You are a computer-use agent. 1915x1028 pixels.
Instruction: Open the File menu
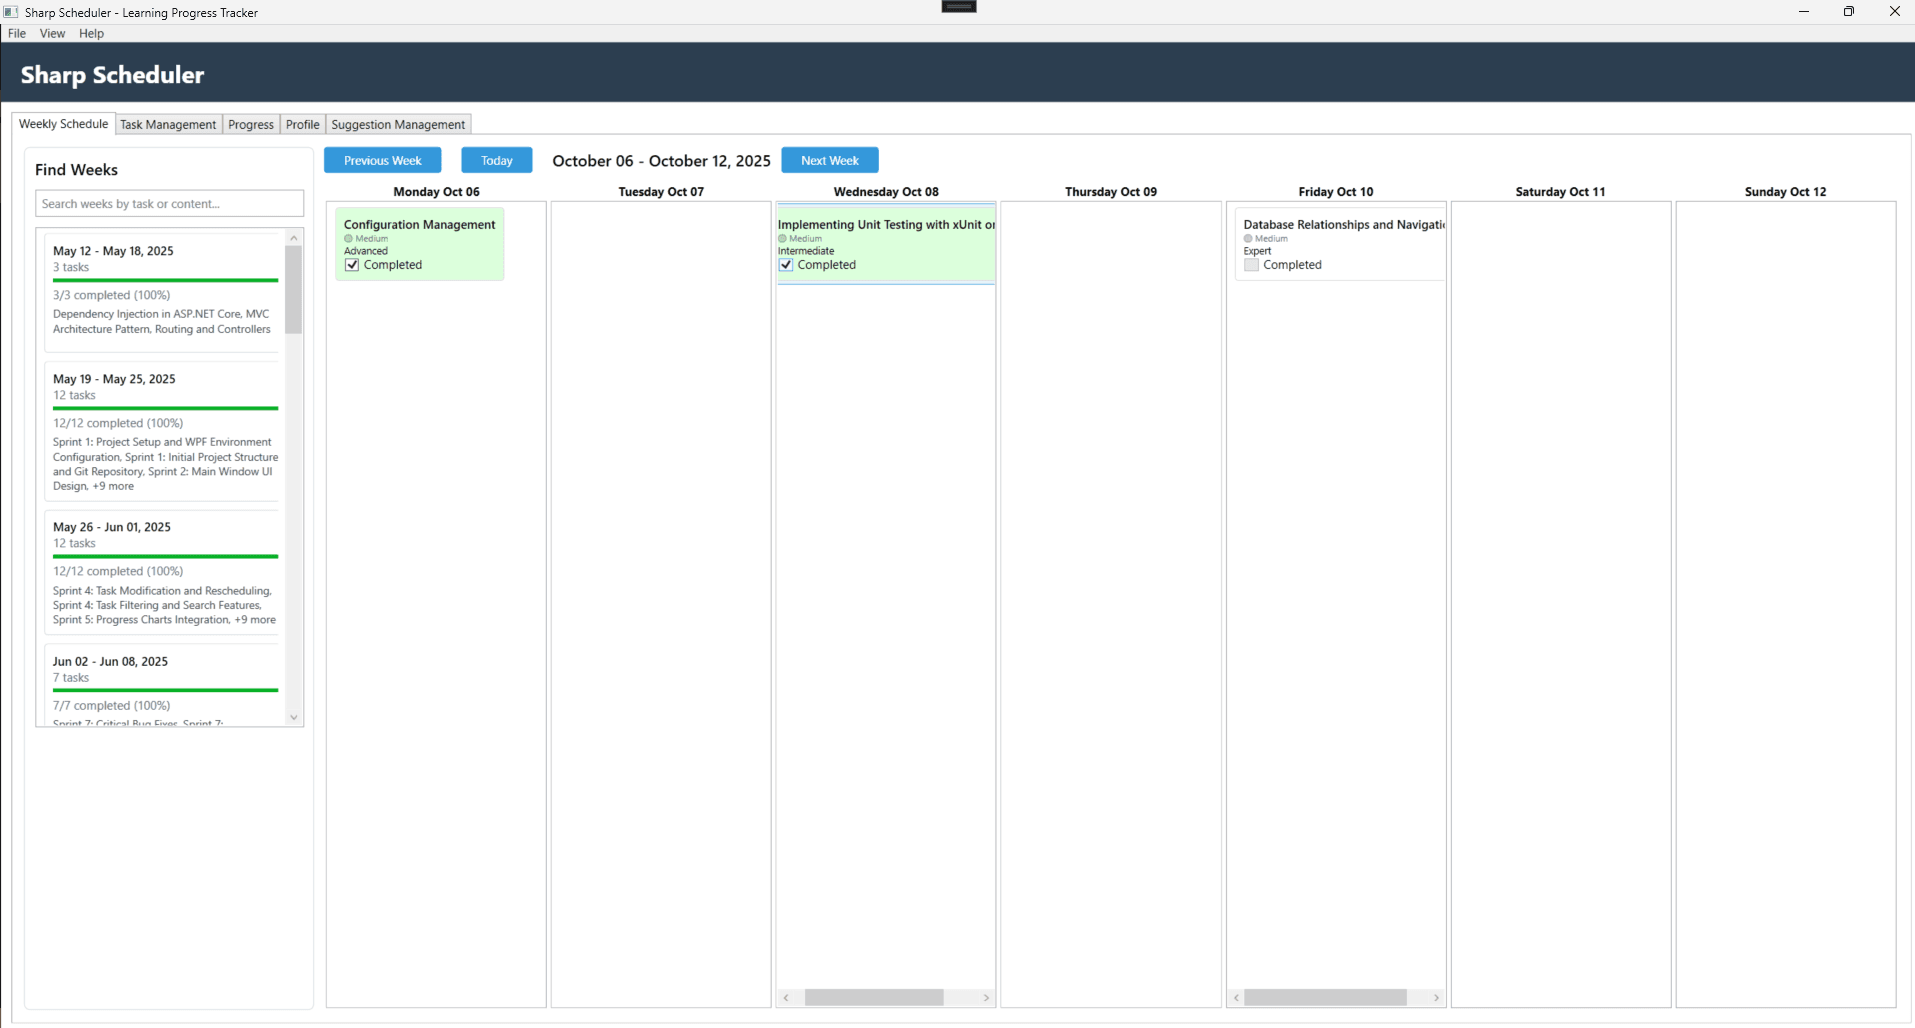(16, 33)
